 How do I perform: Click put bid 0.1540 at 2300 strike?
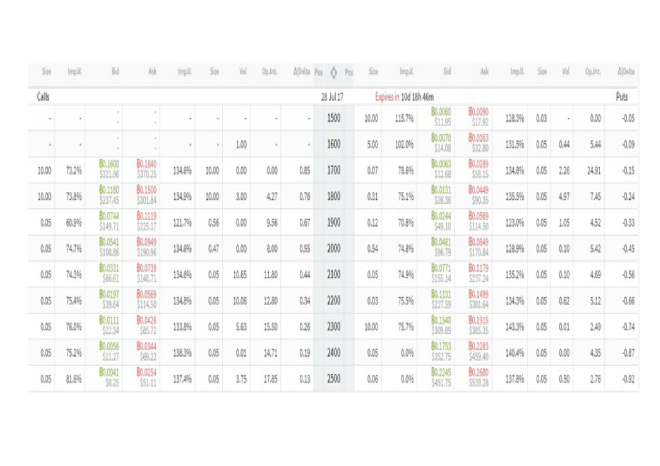tap(441, 322)
